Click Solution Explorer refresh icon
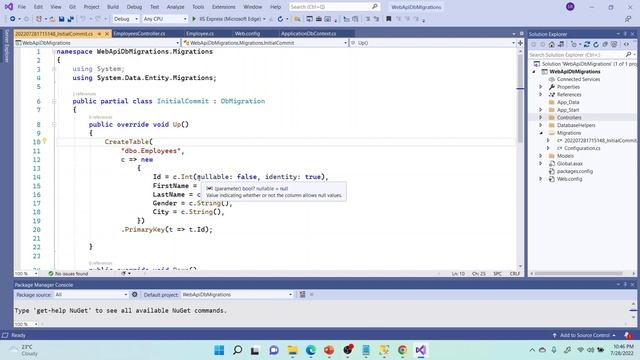640x360 pixels. [x=596, y=44]
